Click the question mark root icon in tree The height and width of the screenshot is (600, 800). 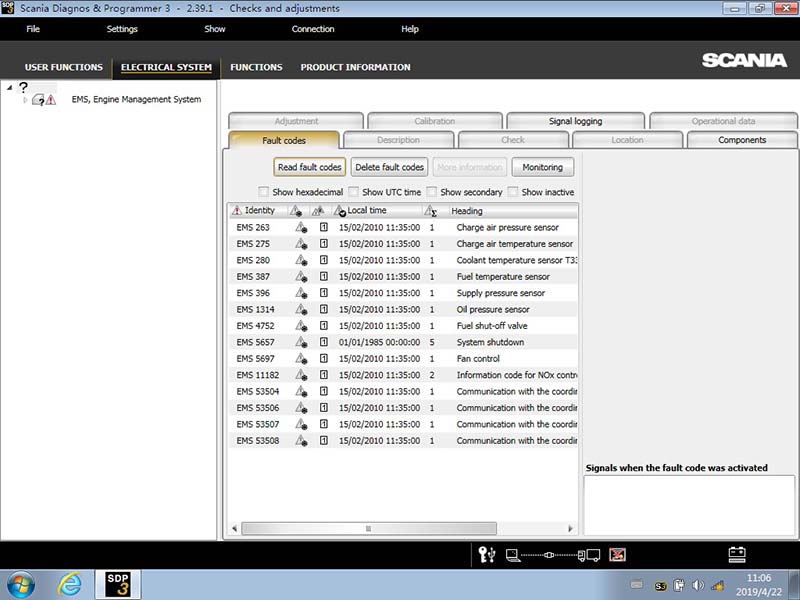pos(23,87)
